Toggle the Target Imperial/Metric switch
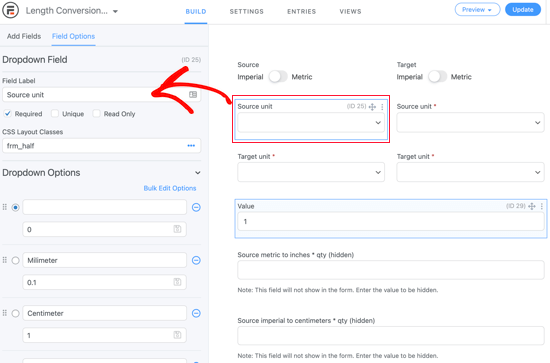The width and height of the screenshot is (550, 363). [437, 76]
